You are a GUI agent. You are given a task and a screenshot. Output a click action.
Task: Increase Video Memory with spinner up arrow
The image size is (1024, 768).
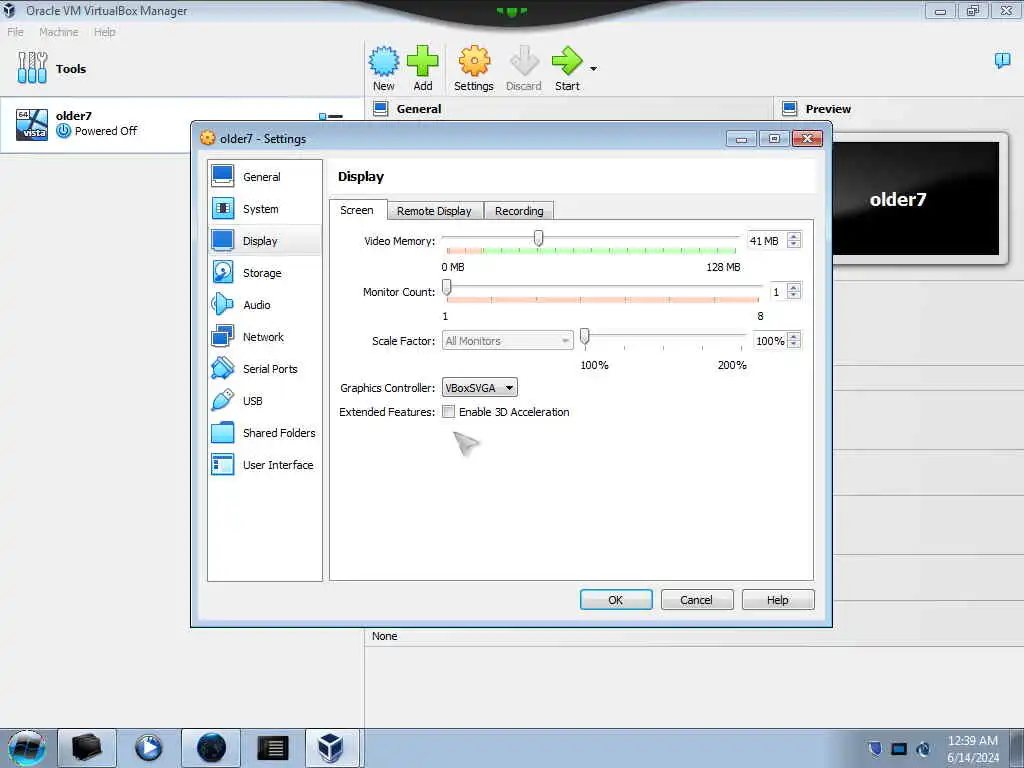point(793,236)
